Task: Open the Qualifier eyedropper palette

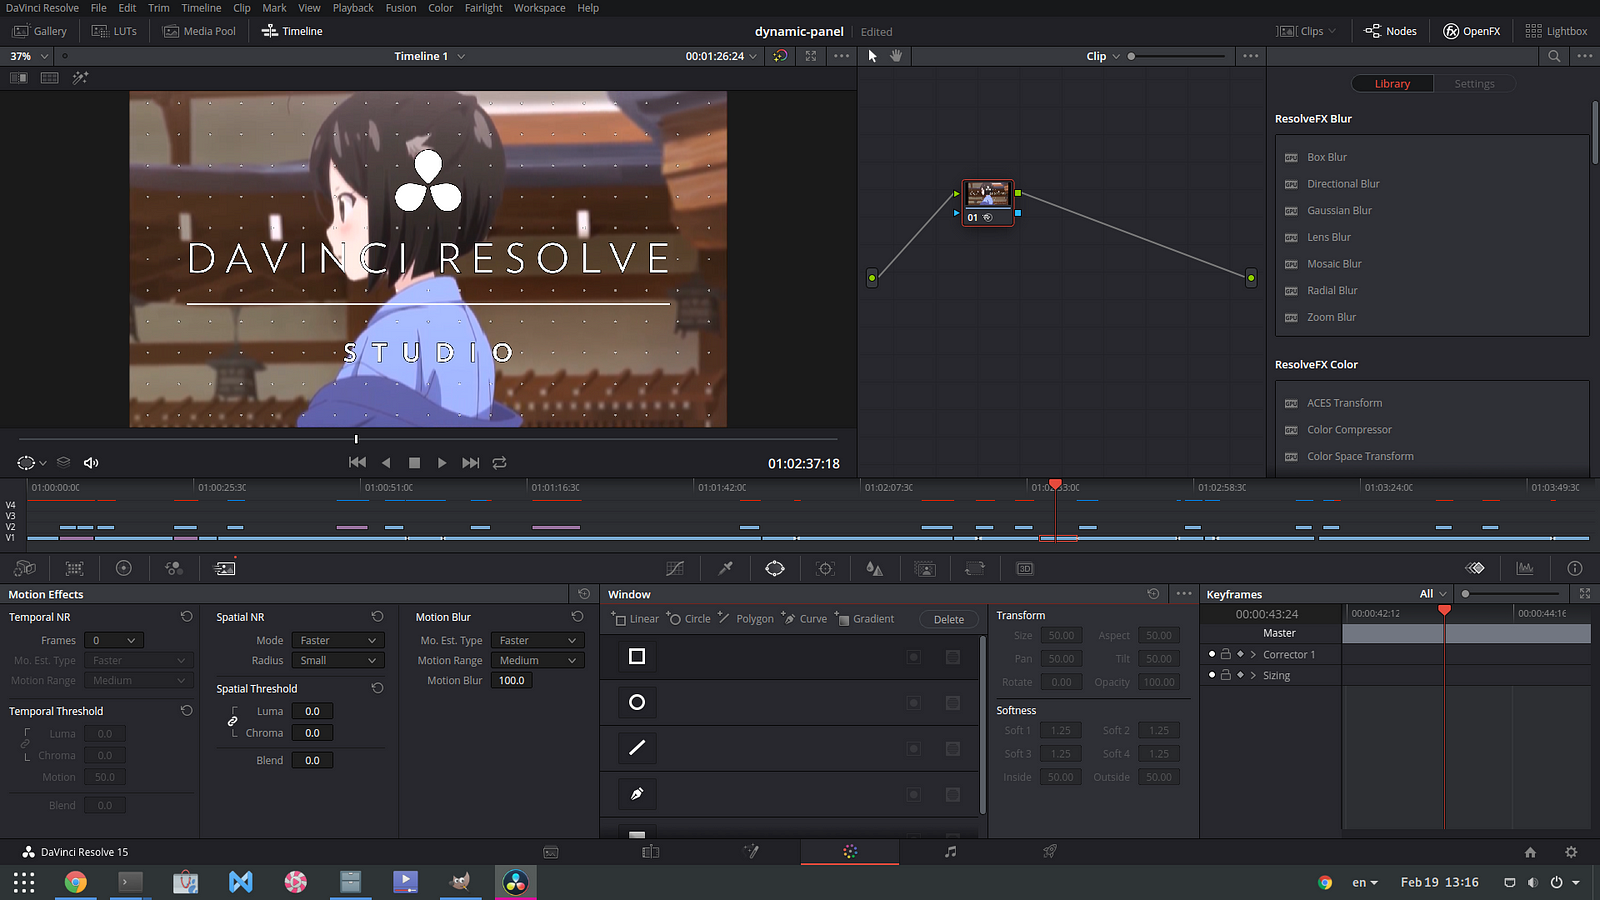Action: click(726, 568)
